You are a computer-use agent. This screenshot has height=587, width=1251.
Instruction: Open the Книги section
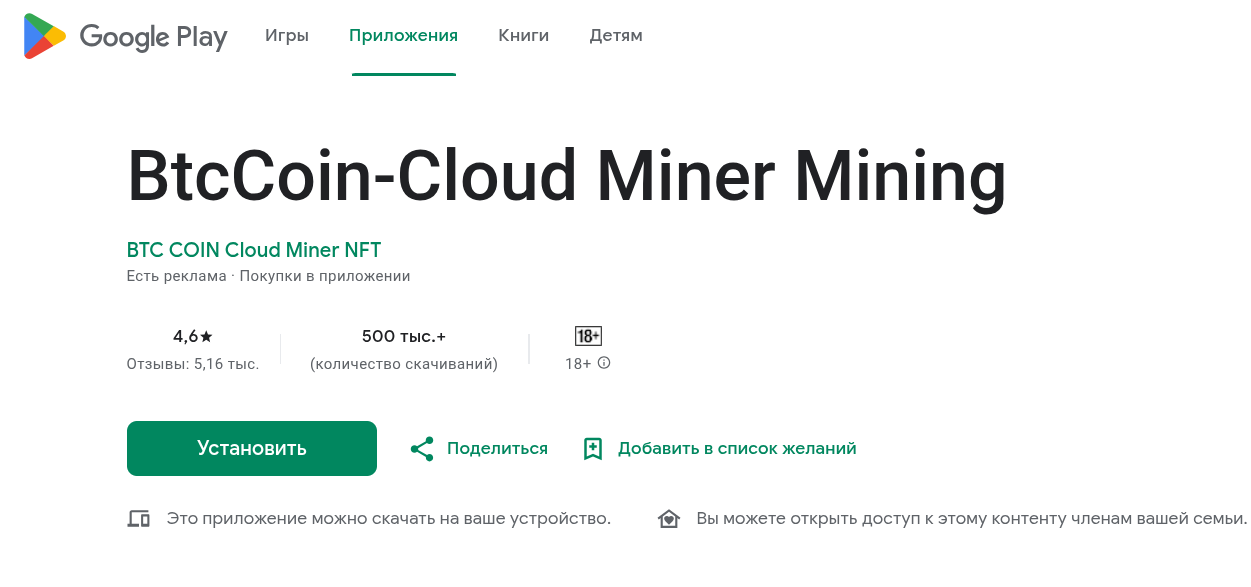tap(523, 35)
